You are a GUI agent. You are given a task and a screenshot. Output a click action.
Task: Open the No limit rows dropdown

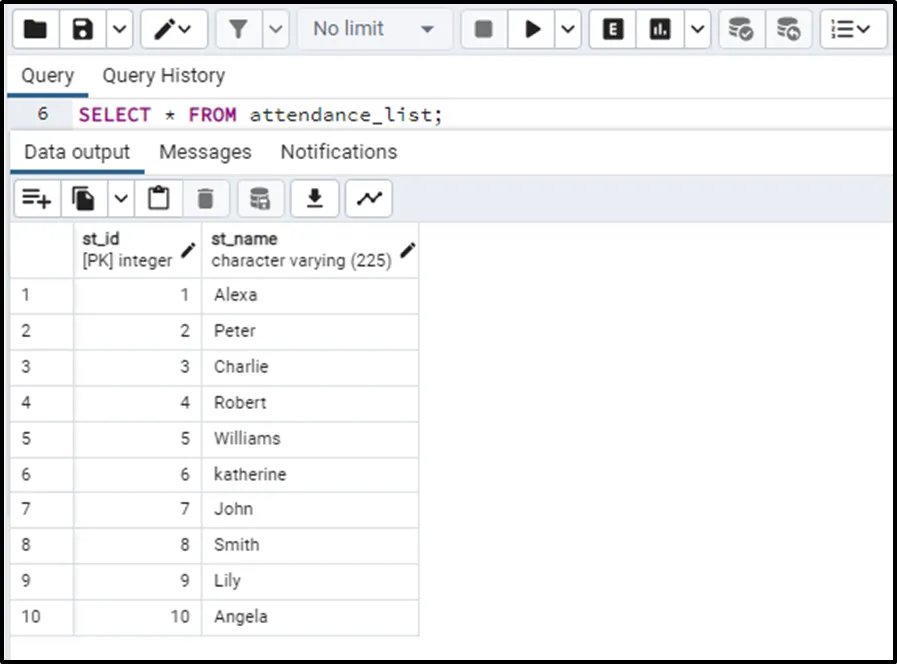(373, 30)
